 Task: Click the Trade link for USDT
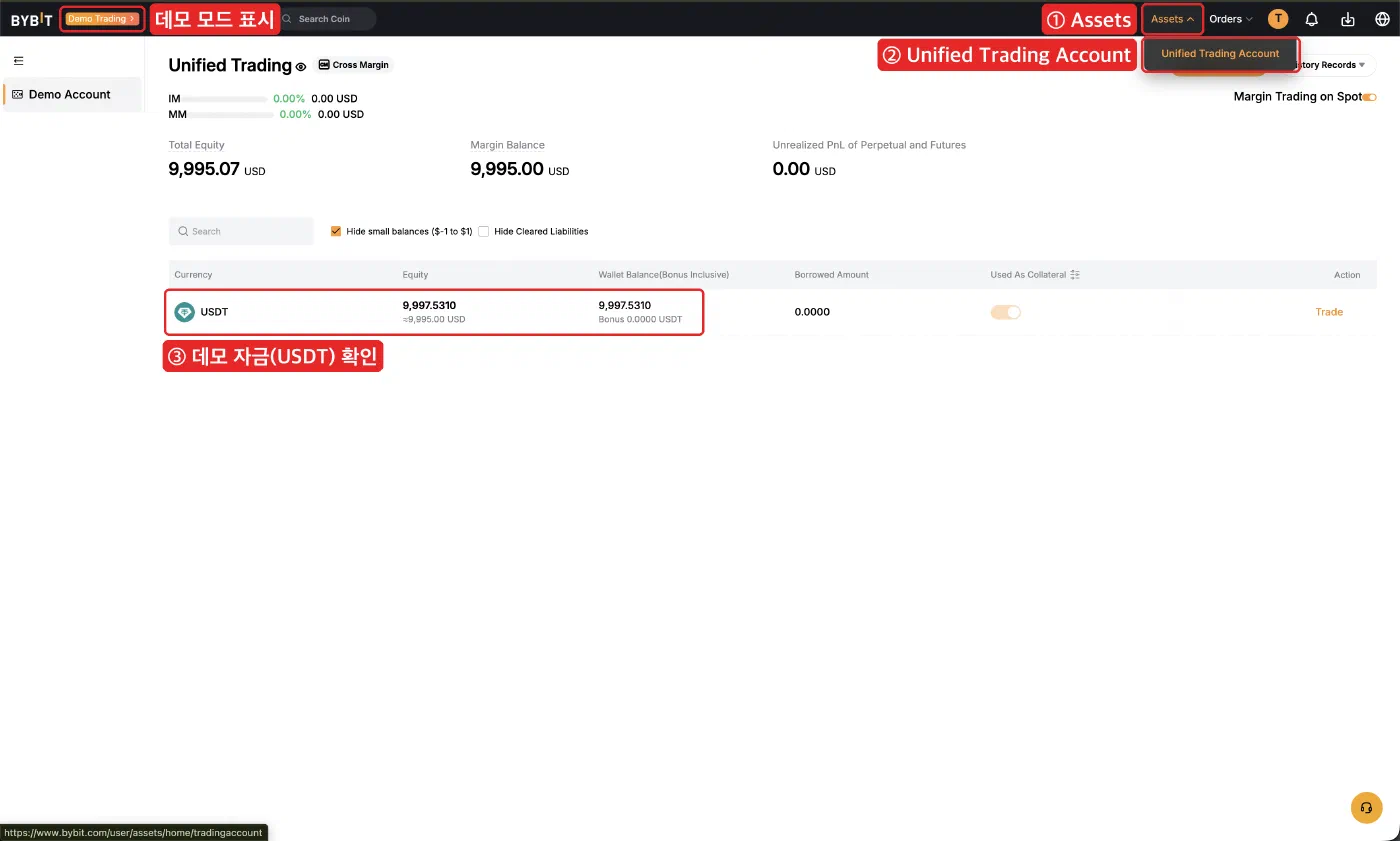pos(1329,312)
